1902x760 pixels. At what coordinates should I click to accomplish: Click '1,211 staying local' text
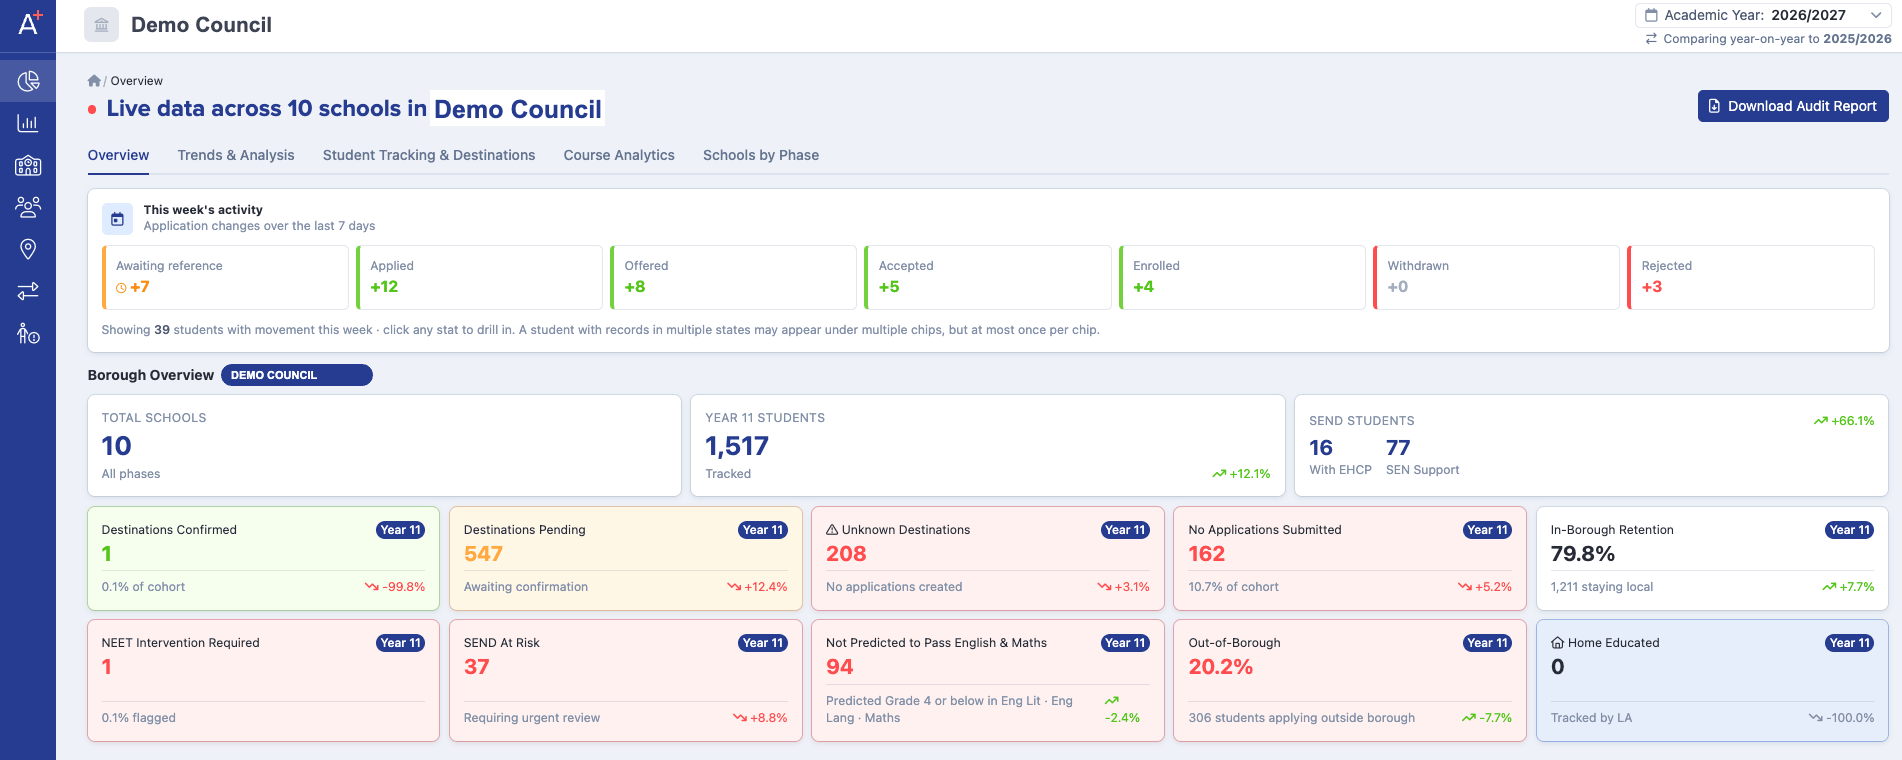coord(1601,587)
